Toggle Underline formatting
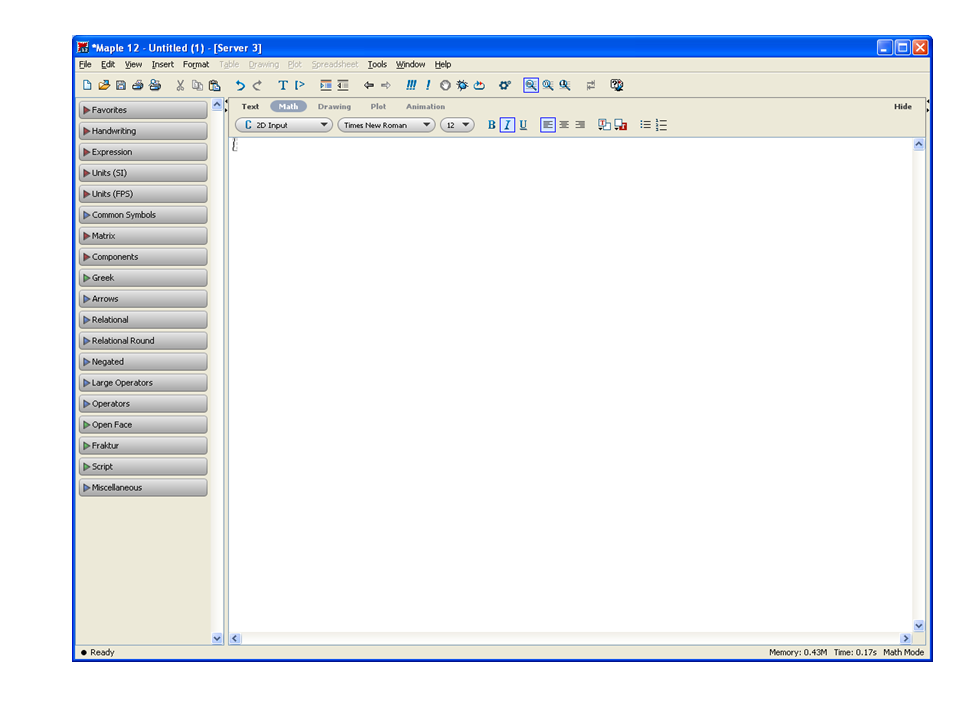This screenshot has height=720, width=960. [523, 125]
